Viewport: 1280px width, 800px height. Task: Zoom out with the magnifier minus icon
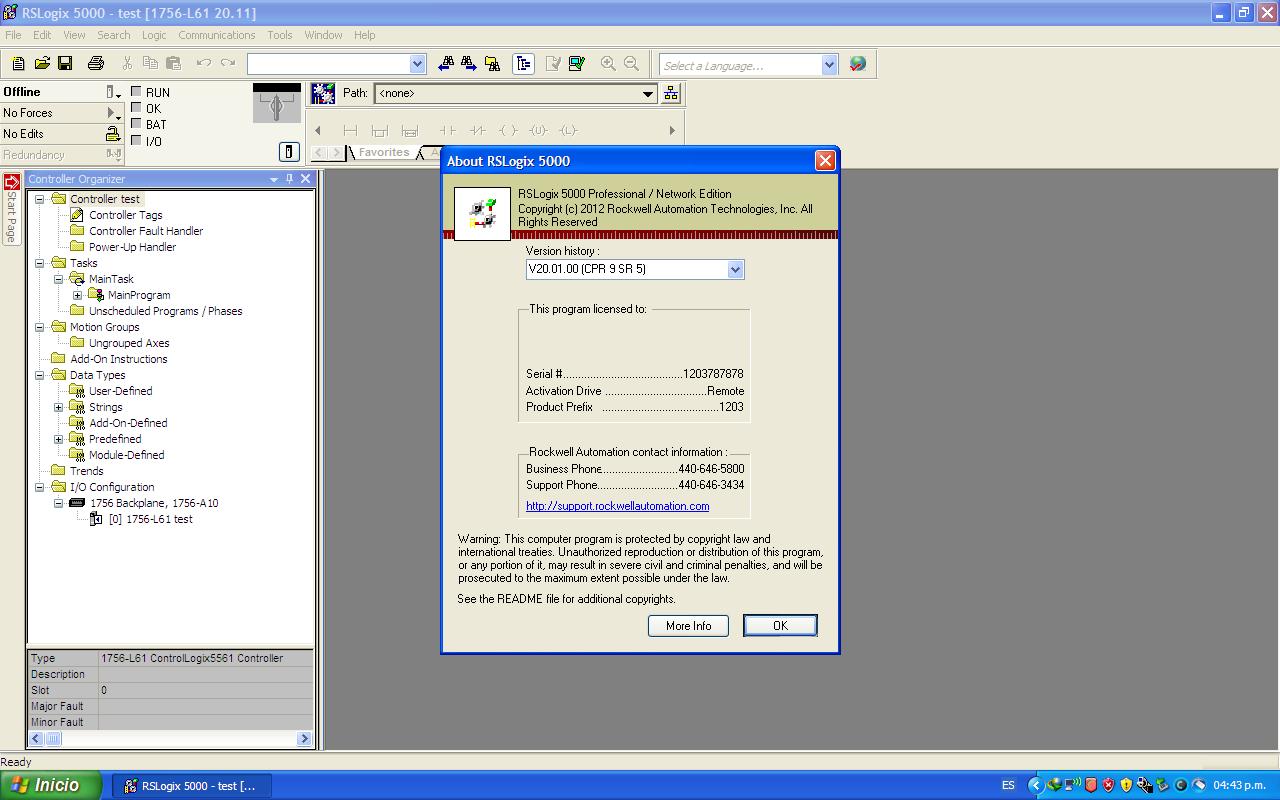tap(631, 63)
